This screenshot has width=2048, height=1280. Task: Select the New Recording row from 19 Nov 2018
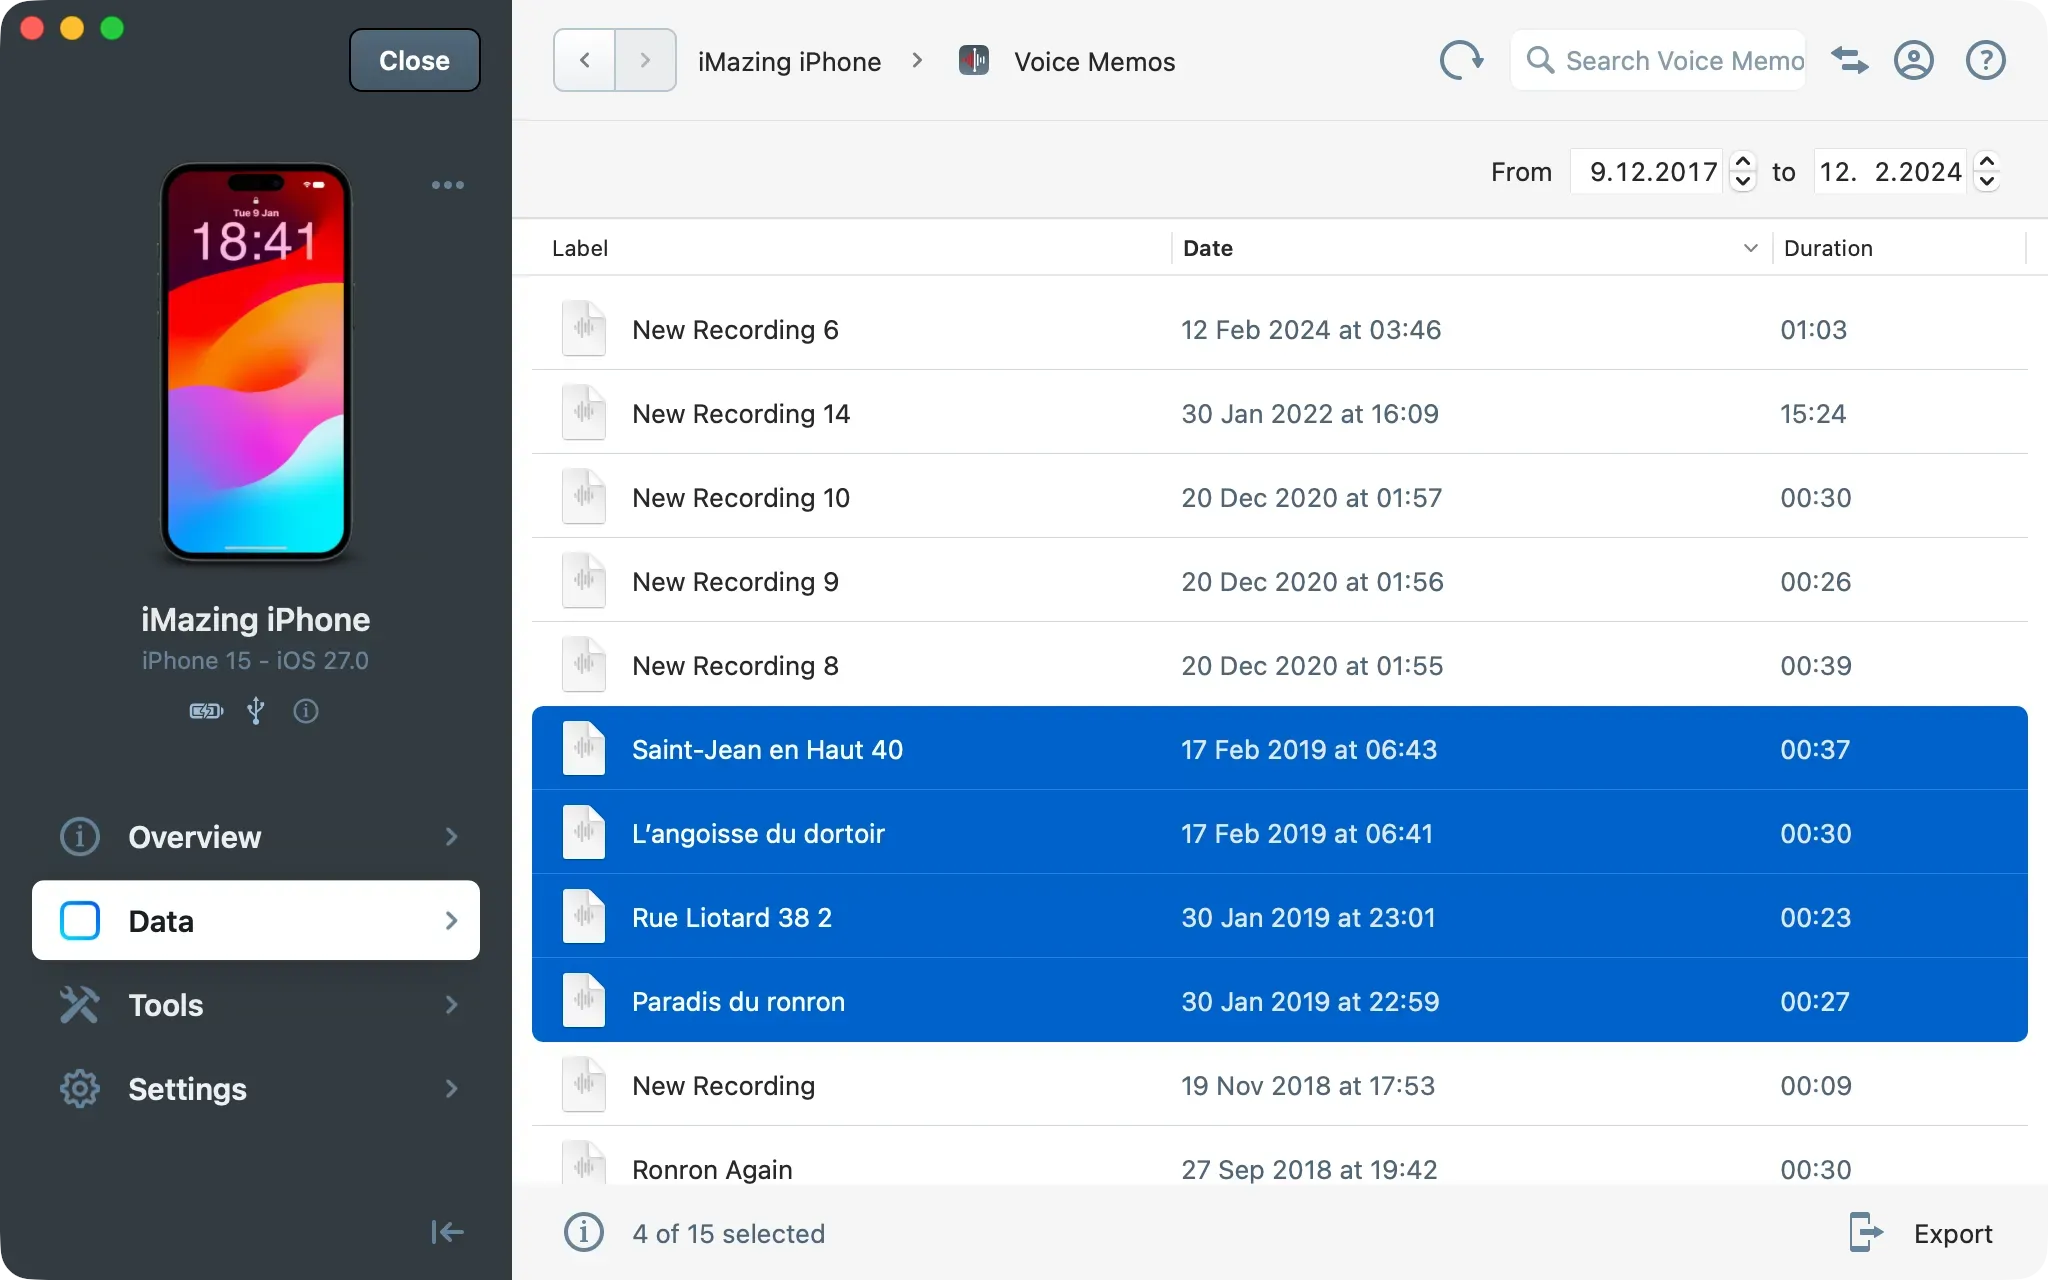click(1279, 1085)
